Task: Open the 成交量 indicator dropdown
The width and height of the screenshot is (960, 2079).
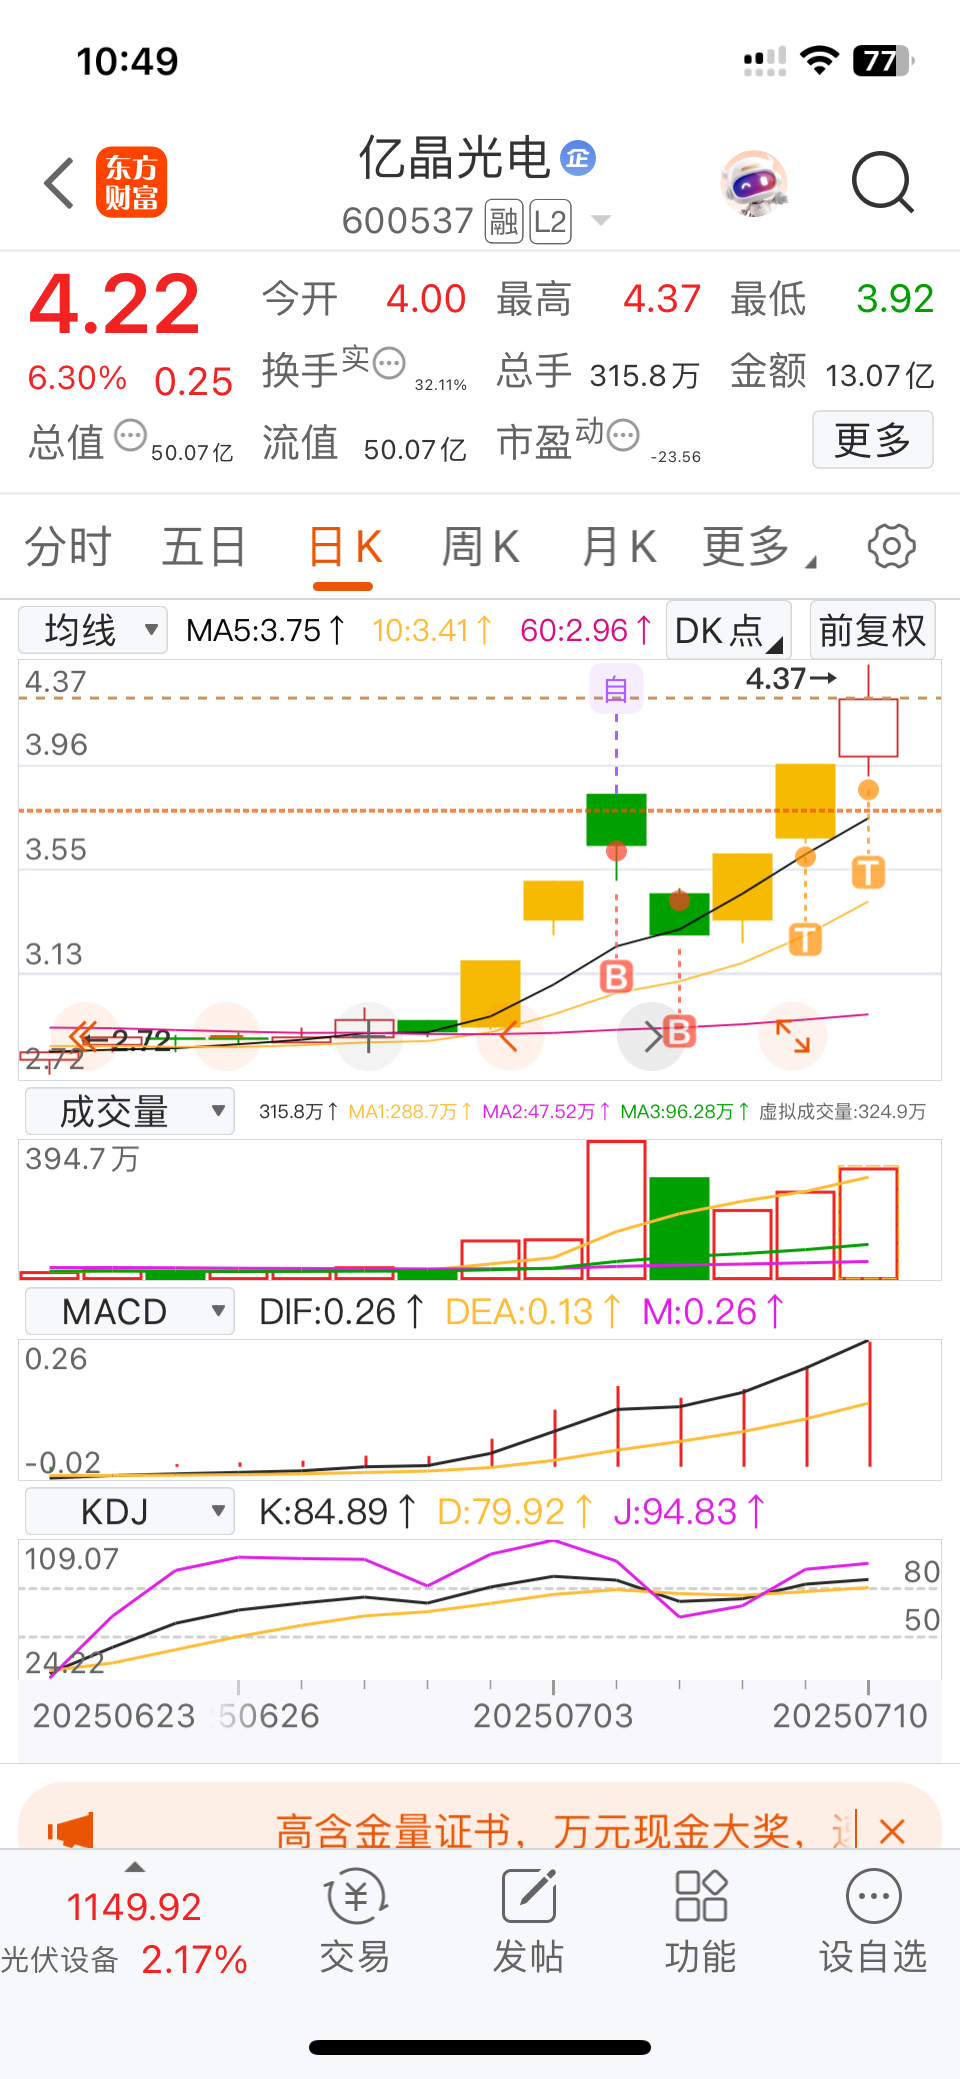Action: 130,1111
